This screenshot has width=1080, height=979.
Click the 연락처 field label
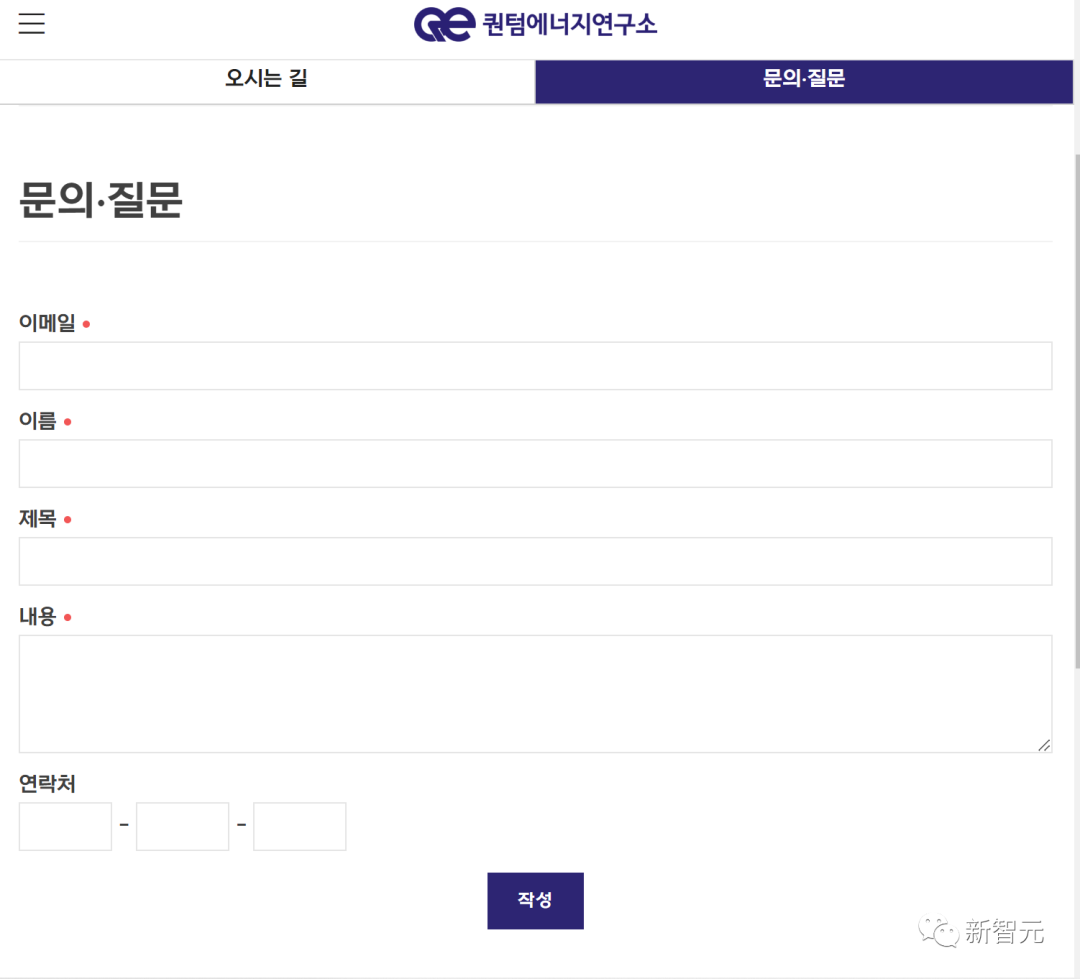pyautogui.click(x=47, y=783)
